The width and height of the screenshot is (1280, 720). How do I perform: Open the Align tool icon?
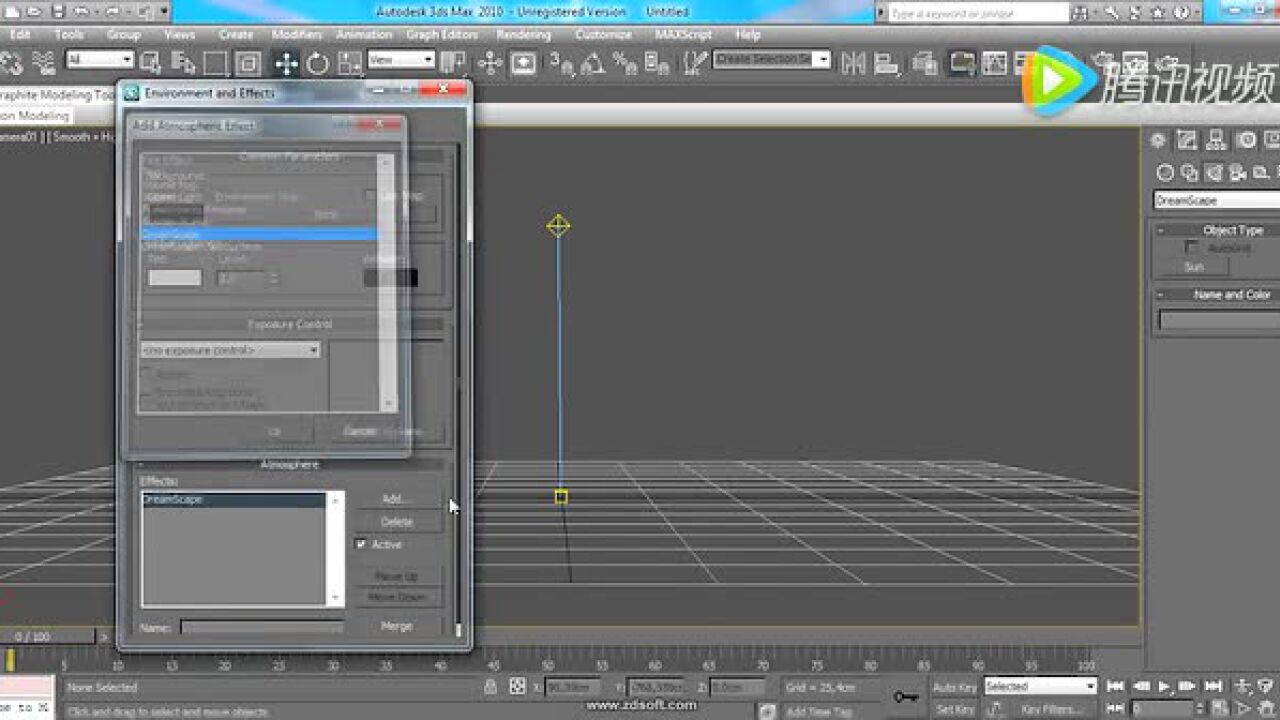tap(886, 63)
